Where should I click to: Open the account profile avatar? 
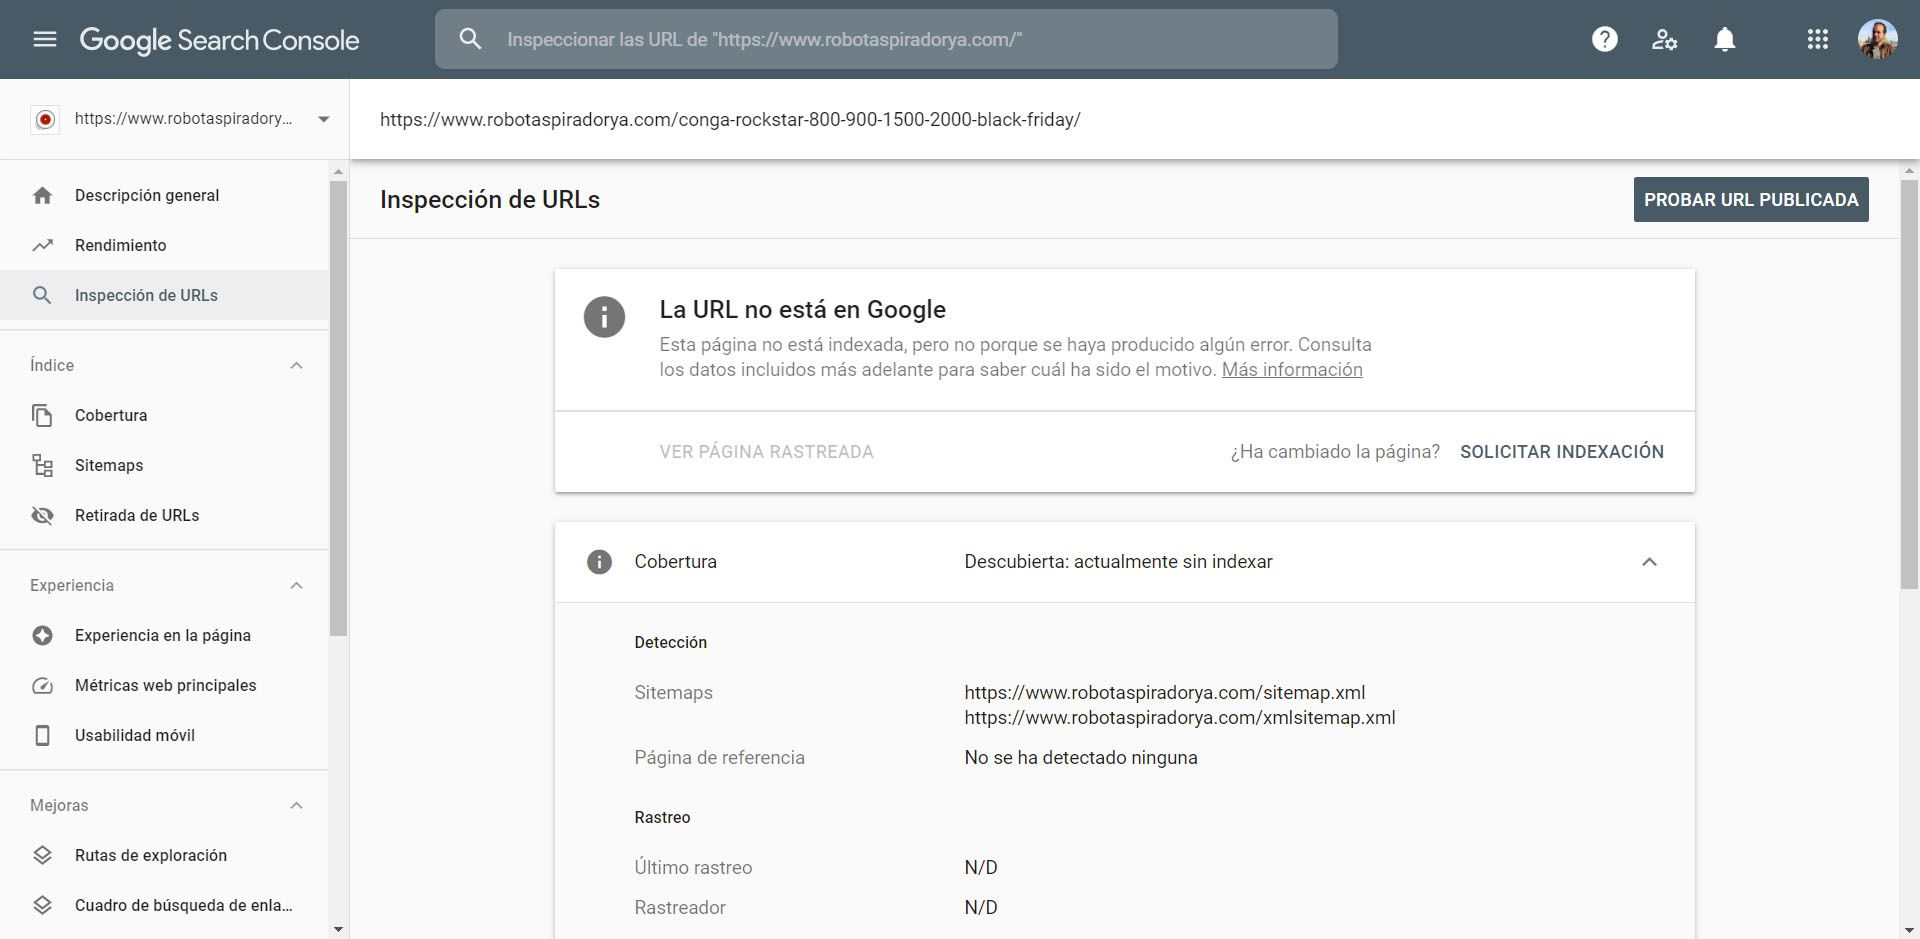click(1877, 39)
